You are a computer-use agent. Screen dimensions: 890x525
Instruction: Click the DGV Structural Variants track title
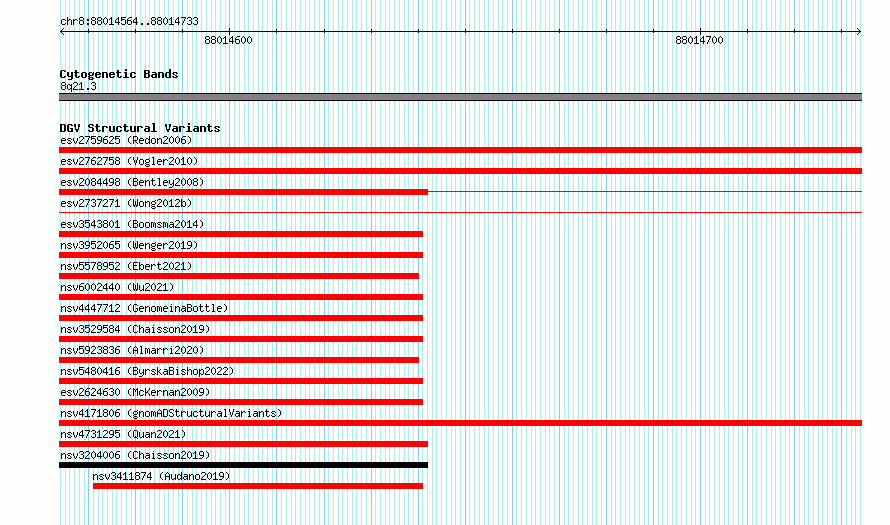140,128
